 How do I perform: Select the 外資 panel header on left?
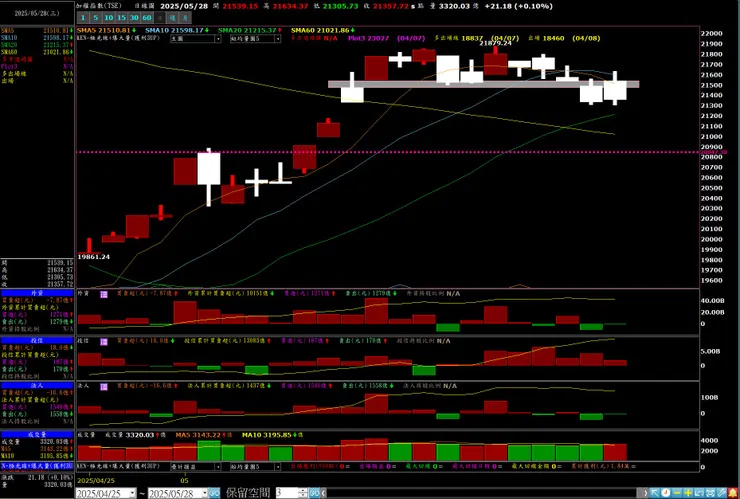[37, 293]
